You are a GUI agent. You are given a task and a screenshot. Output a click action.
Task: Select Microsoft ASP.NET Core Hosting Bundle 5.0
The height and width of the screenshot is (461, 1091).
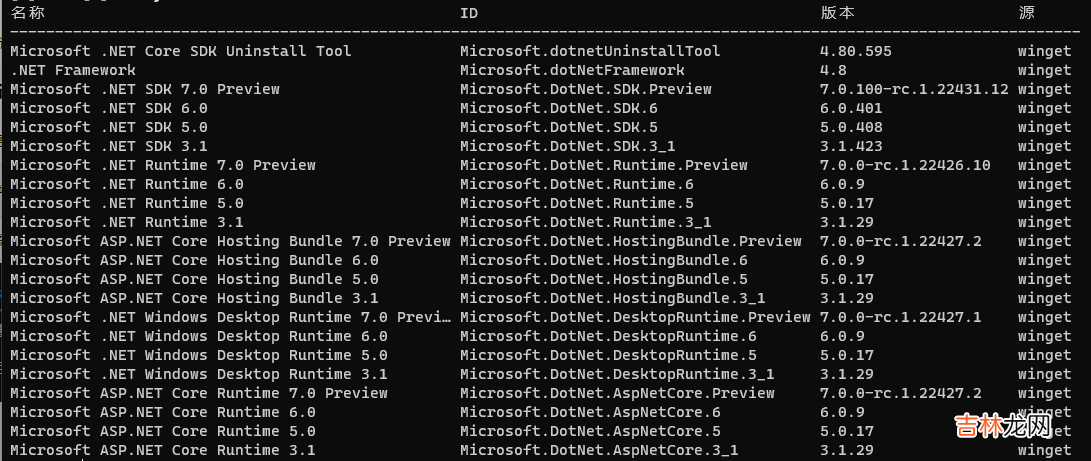point(195,279)
